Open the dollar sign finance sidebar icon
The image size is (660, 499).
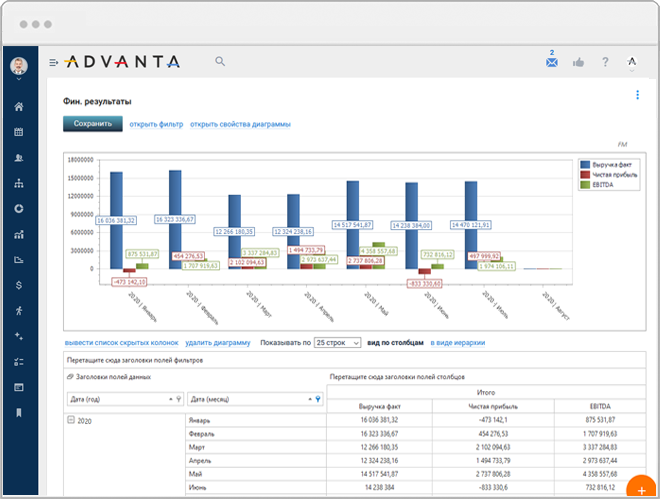[19, 285]
